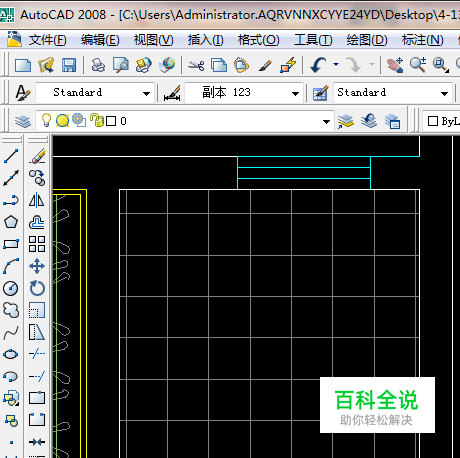Toggle layer 0 lock padlock
This screenshot has width=460, height=458.
coord(97,120)
